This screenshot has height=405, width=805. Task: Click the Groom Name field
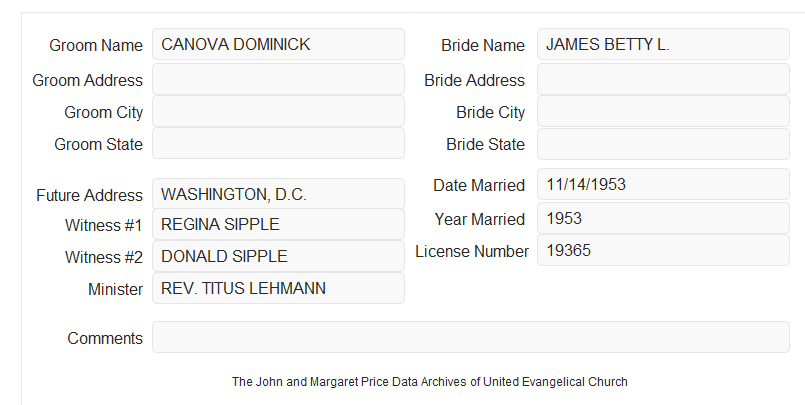pyautogui.click(x=278, y=44)
